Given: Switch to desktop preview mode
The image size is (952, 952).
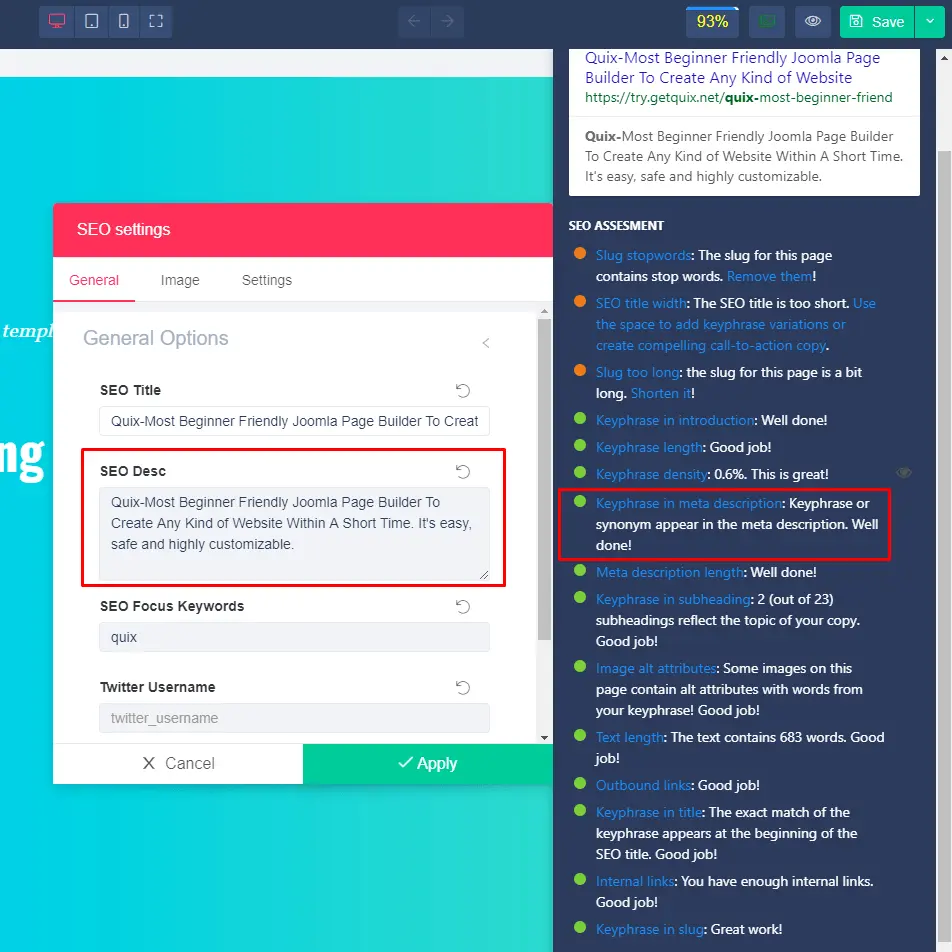Looking at the screenshot, I should tap(56, 21).
